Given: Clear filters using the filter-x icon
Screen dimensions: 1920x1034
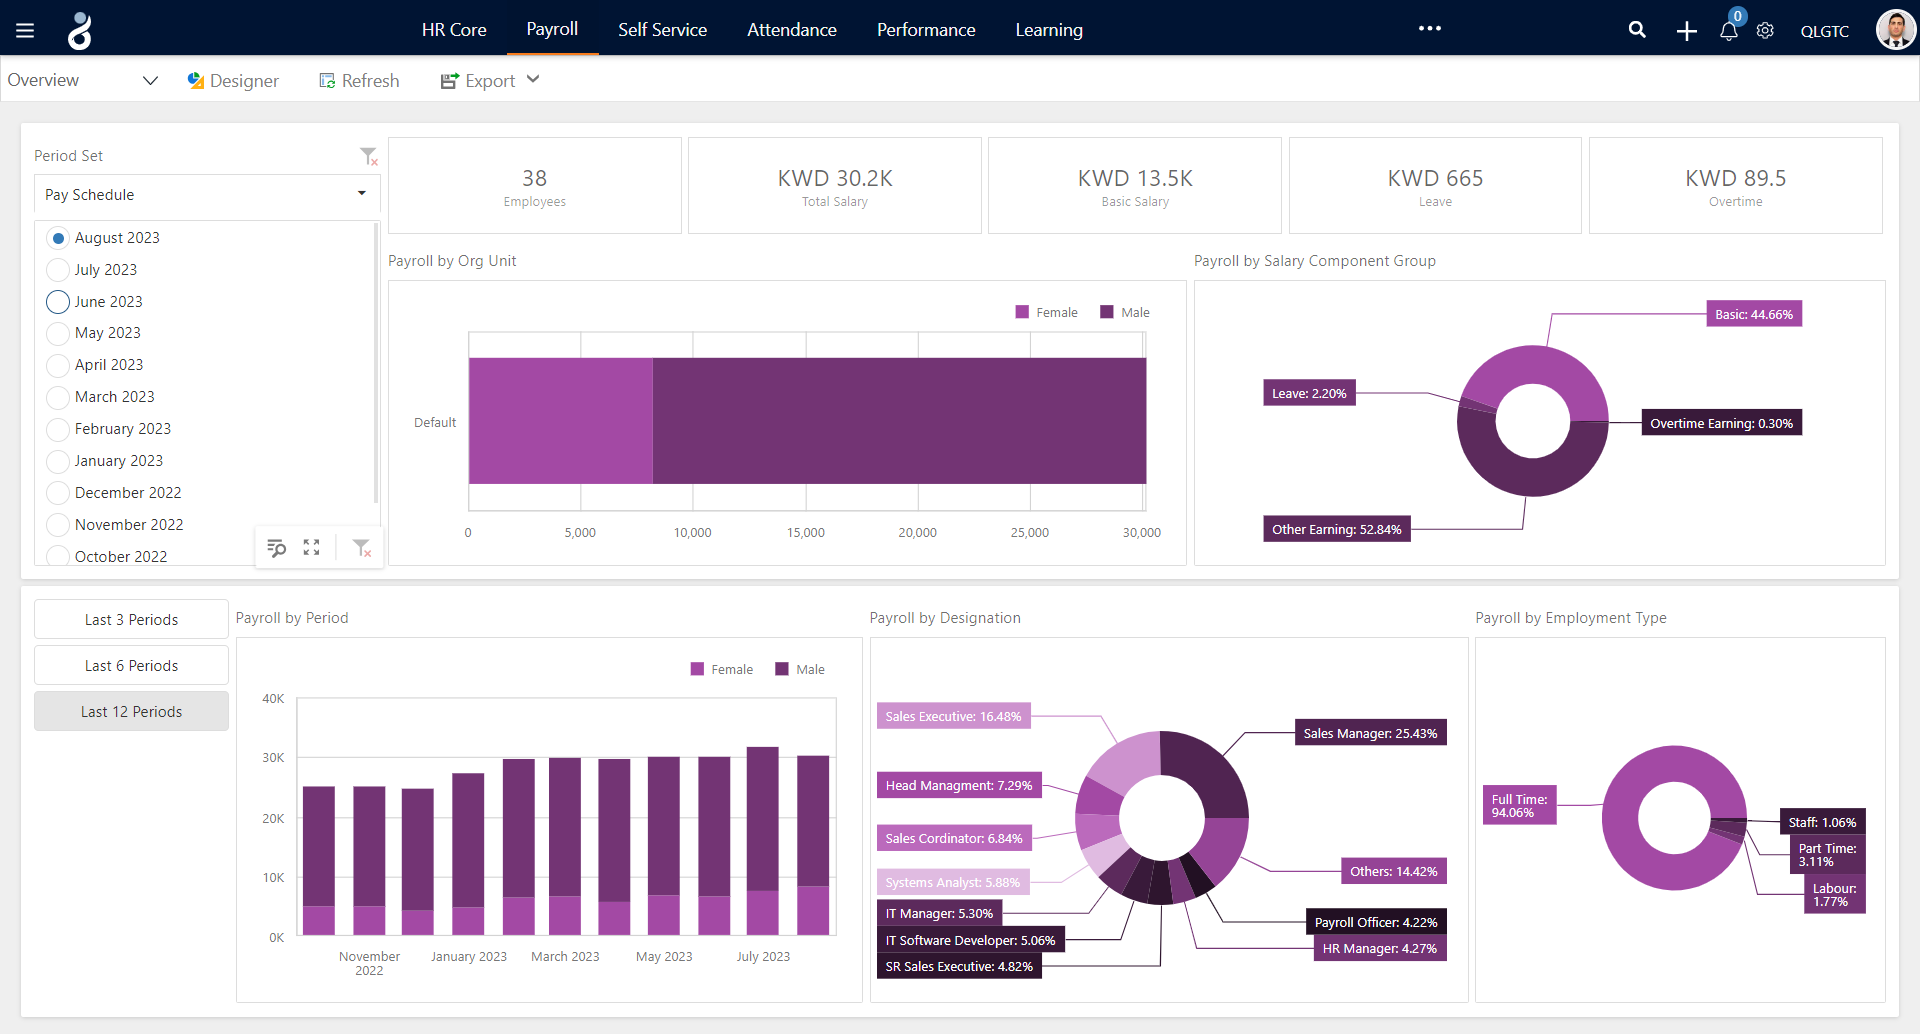Looking at the screenshot, I should (362, 547).
